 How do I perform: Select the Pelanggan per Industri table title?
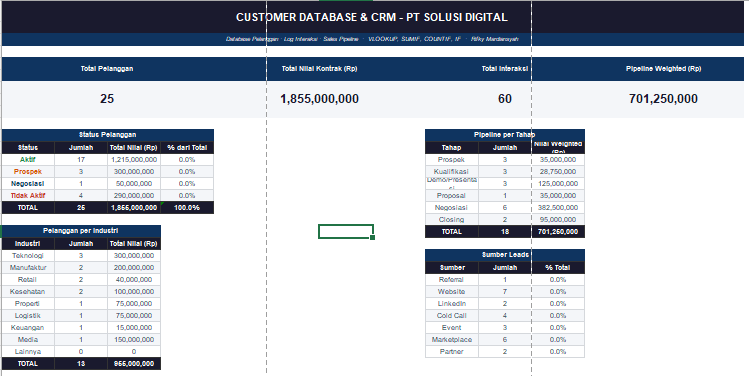click(81, 231)
